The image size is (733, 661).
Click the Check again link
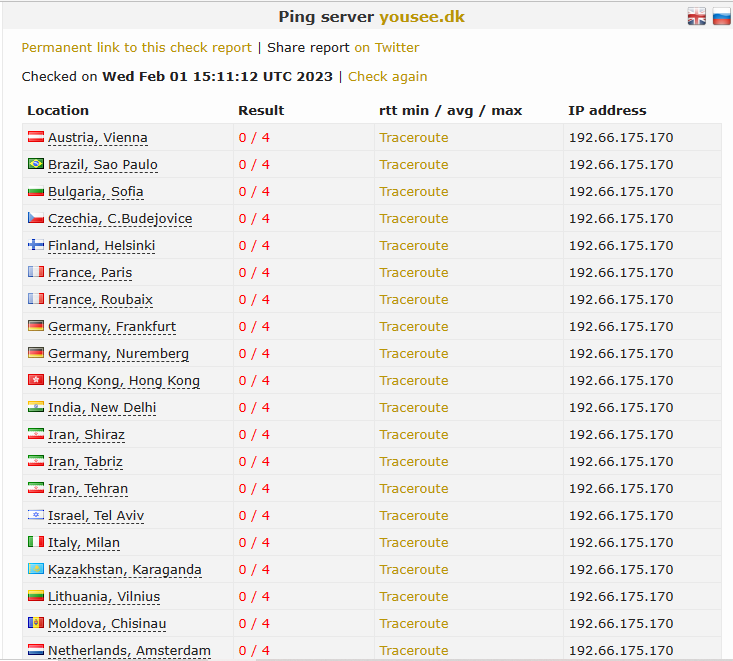point(388,77)
